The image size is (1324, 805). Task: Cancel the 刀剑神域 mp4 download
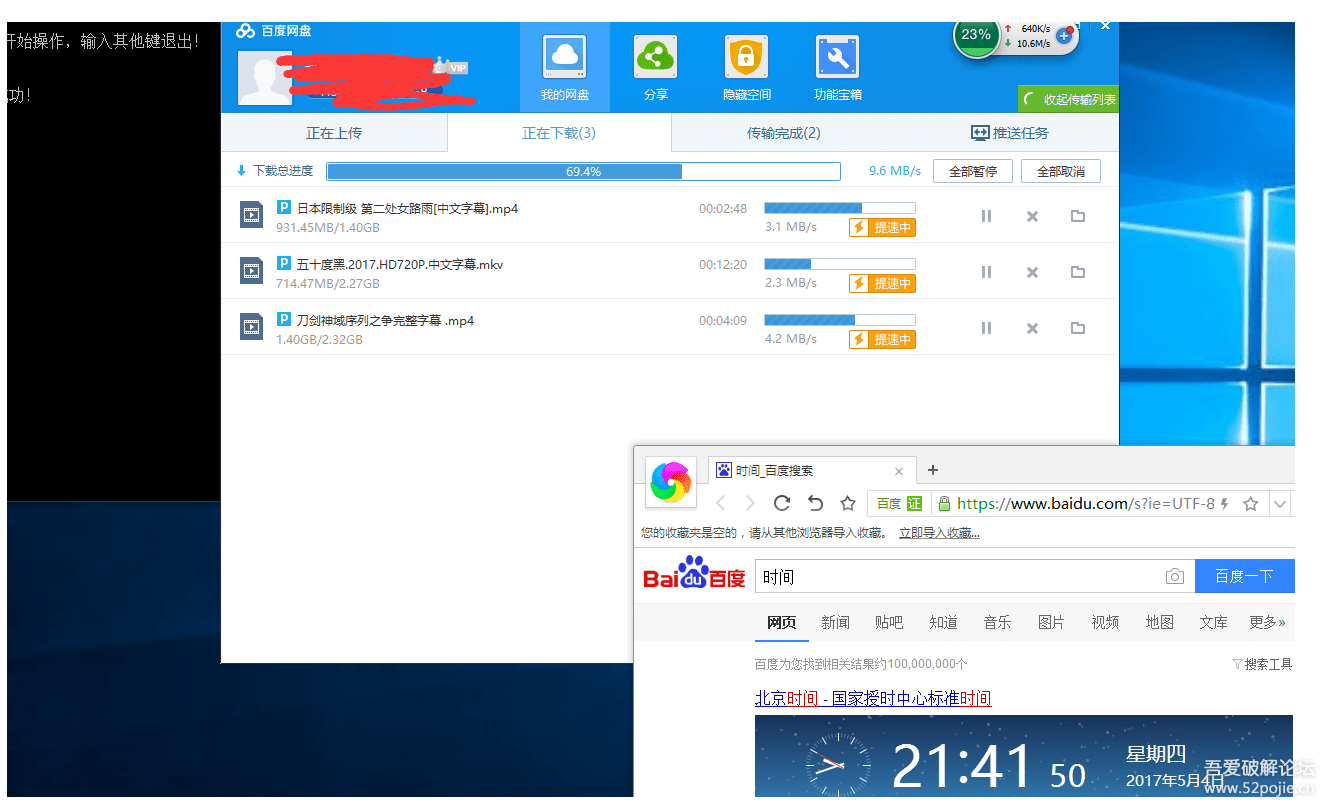1032,328
